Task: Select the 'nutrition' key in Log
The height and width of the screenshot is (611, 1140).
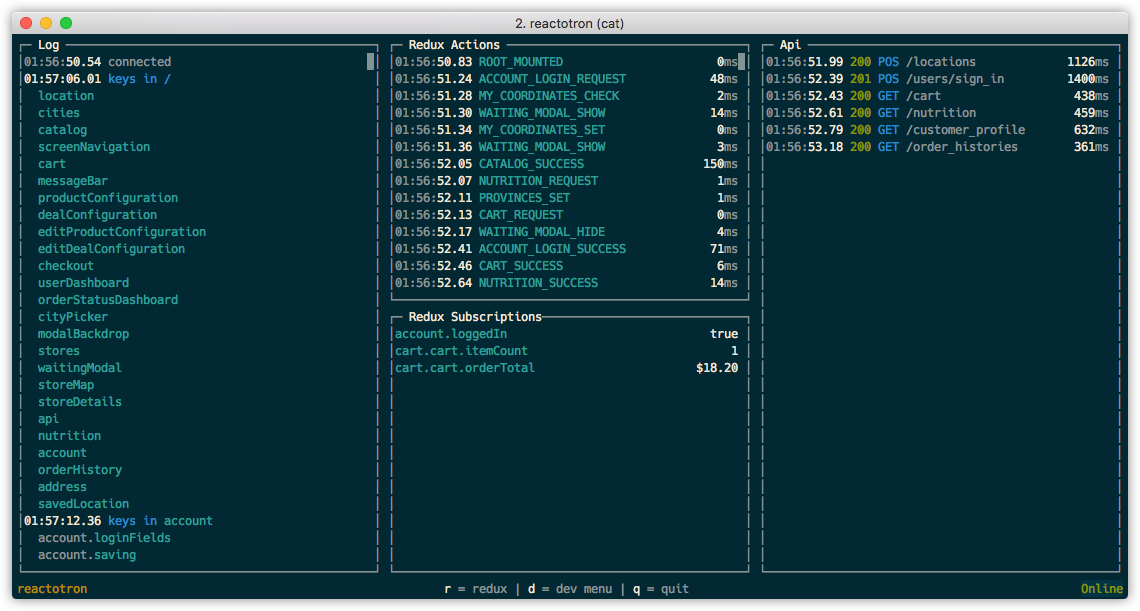Action: pos(69,436)
